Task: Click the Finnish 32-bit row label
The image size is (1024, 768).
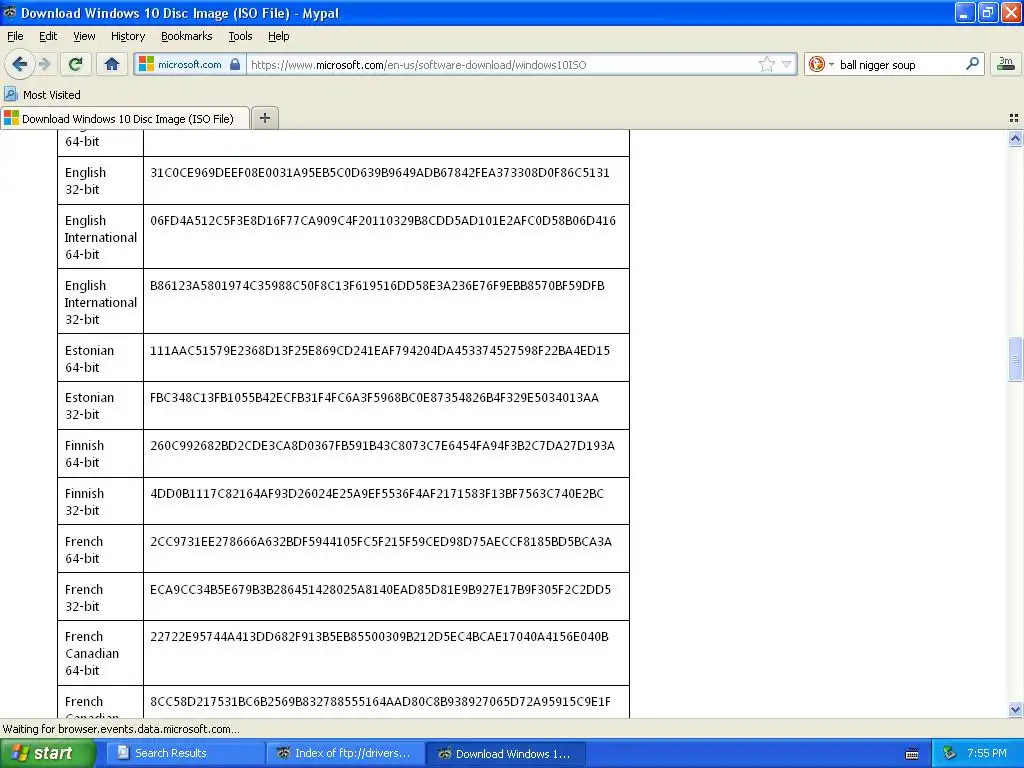Action: 84,502
